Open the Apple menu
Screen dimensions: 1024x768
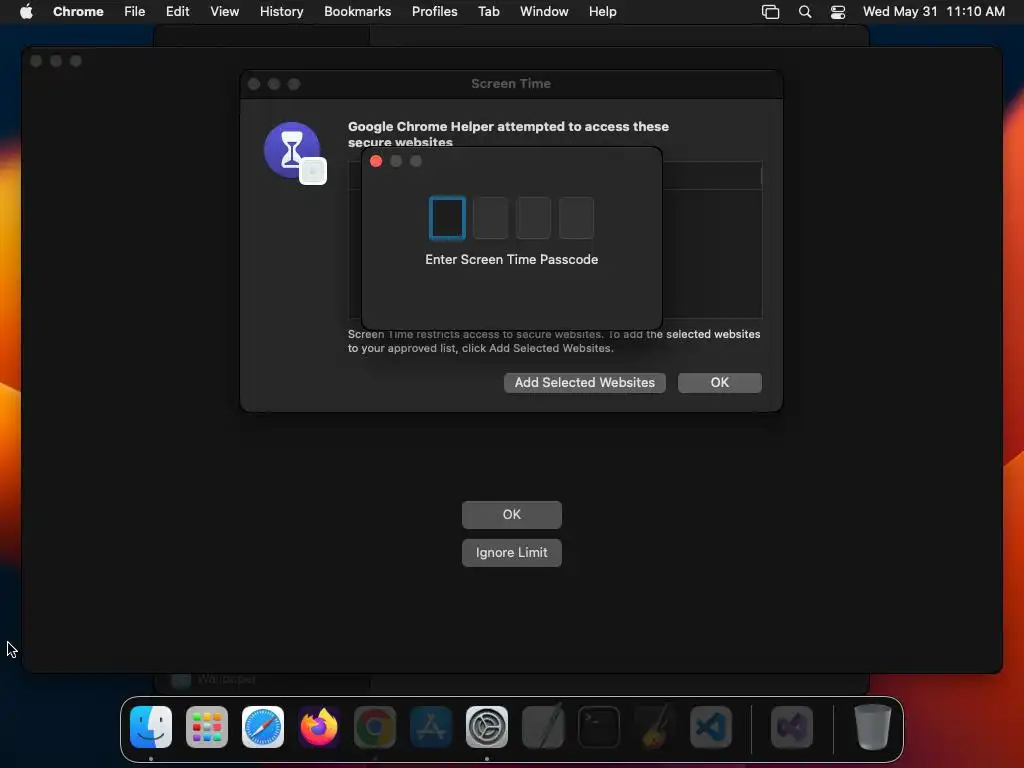[x=26, y=11]
